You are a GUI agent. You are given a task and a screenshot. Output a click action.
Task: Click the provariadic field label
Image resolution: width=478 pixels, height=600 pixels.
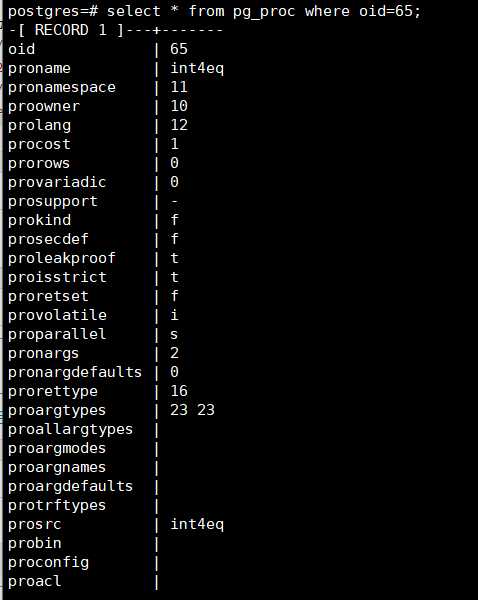57,182
